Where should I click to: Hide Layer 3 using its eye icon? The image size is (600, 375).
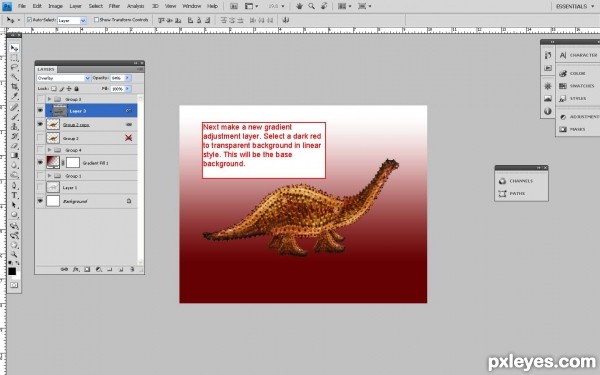coord(40,111)
